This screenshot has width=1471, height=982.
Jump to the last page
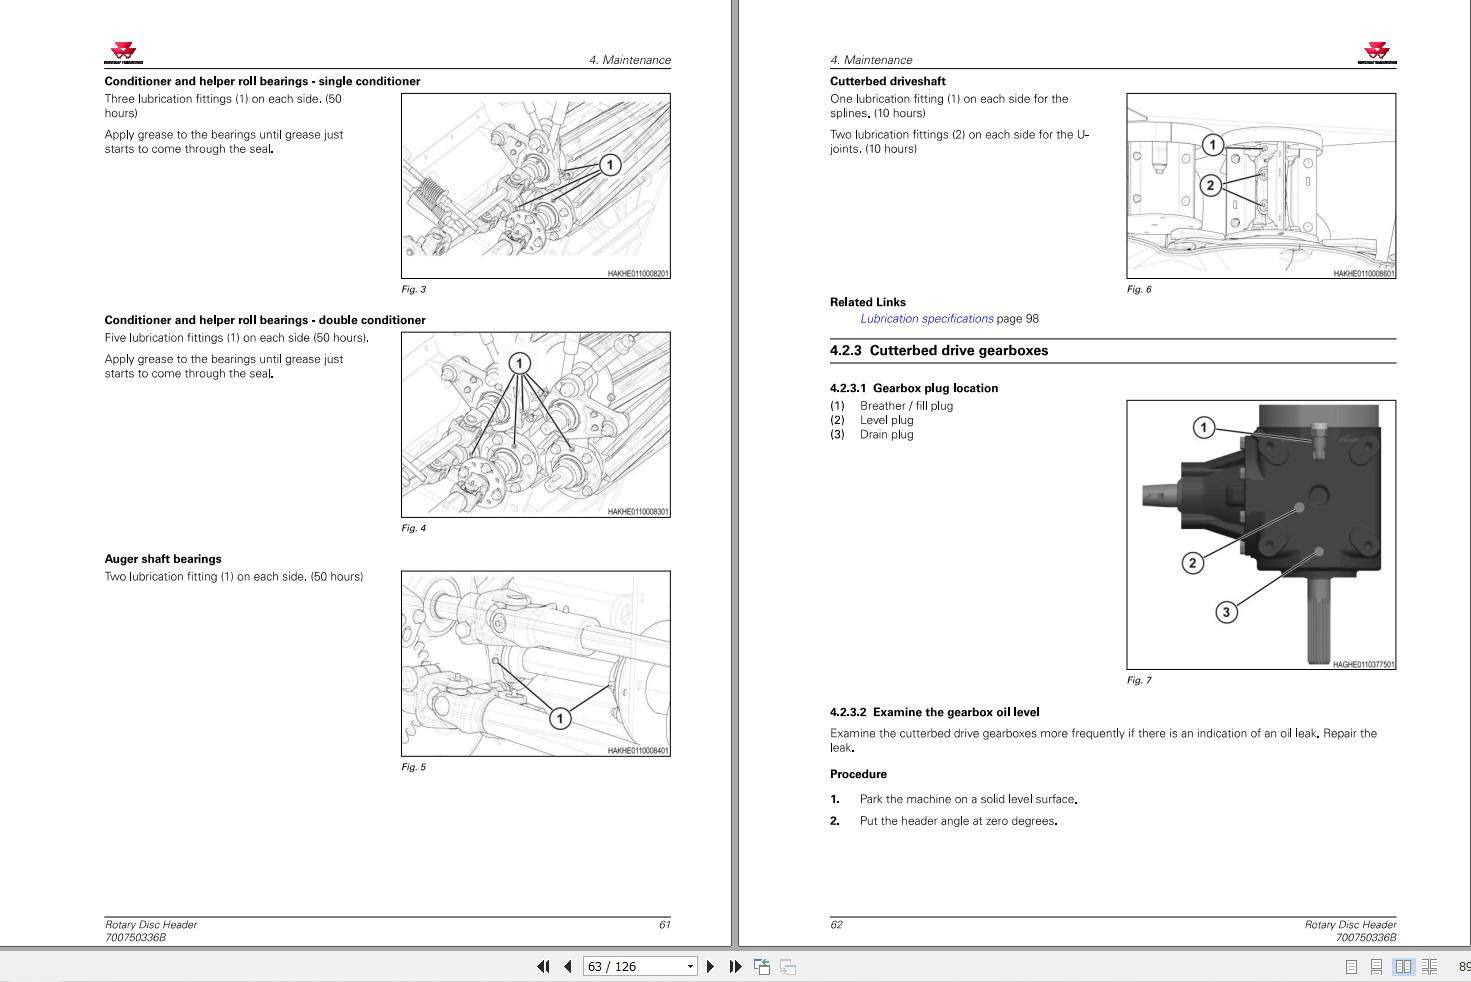pyautogui.click(x=735, y=966)
